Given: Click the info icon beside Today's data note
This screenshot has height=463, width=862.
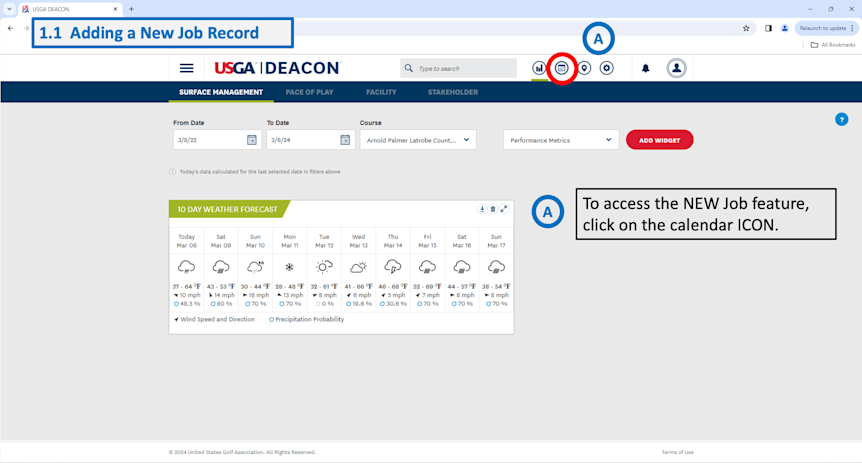Looking at the screenshot, I should tap(172, 172).
